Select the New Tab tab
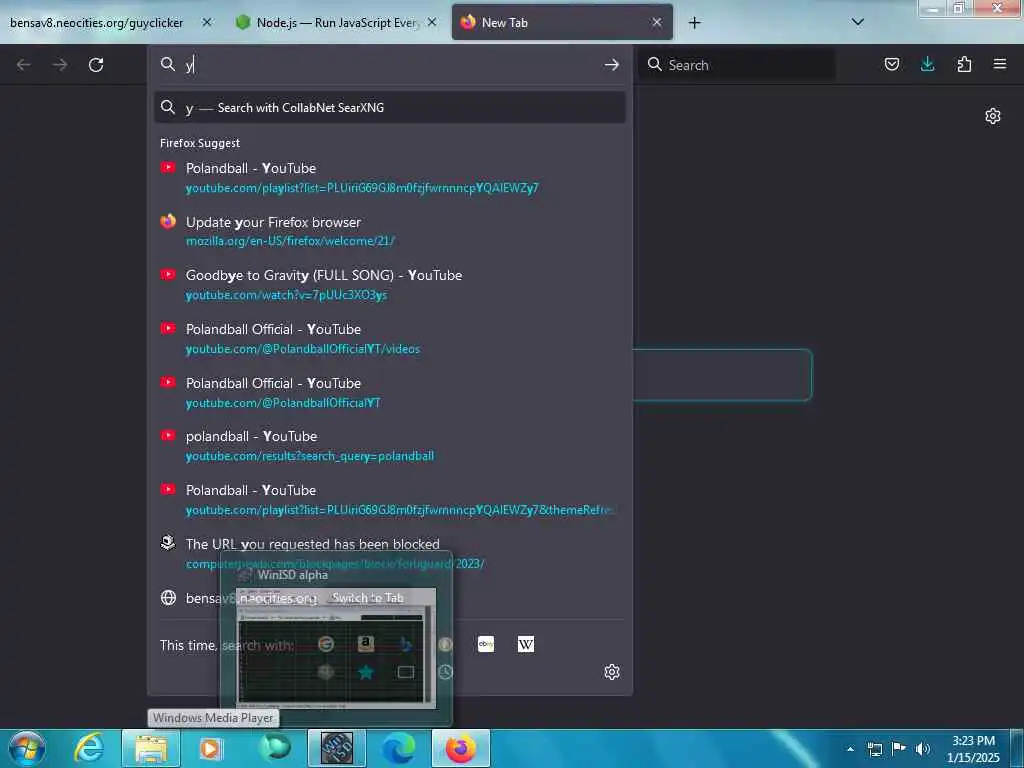 (562, 23)
